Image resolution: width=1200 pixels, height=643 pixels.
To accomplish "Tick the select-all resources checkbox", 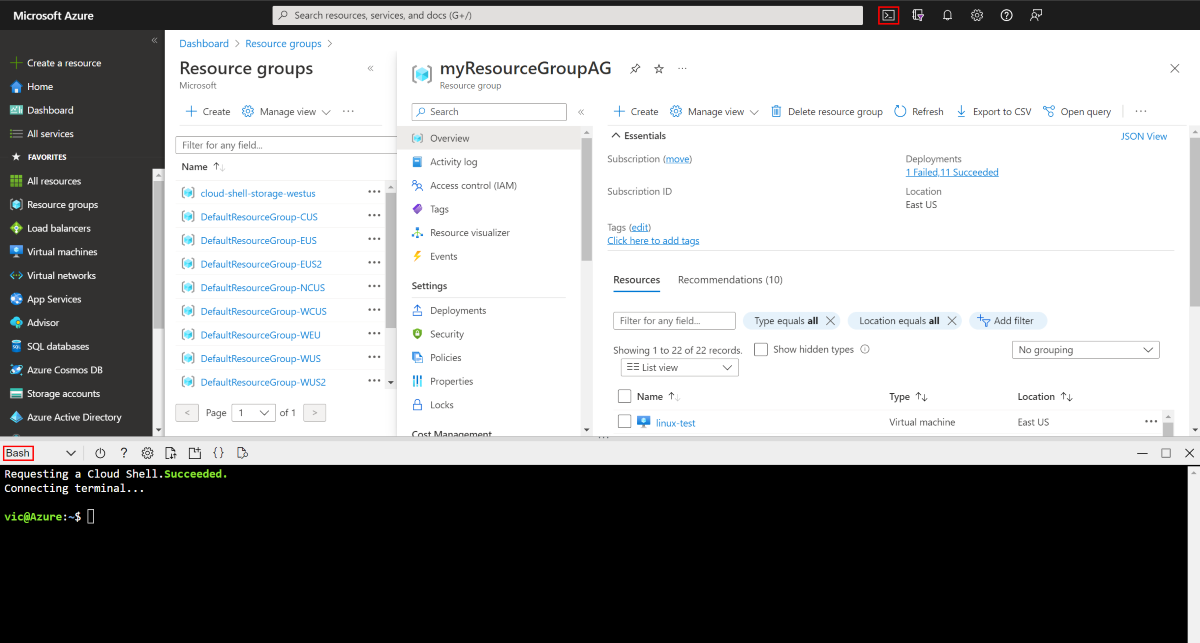I will point(625,397).
